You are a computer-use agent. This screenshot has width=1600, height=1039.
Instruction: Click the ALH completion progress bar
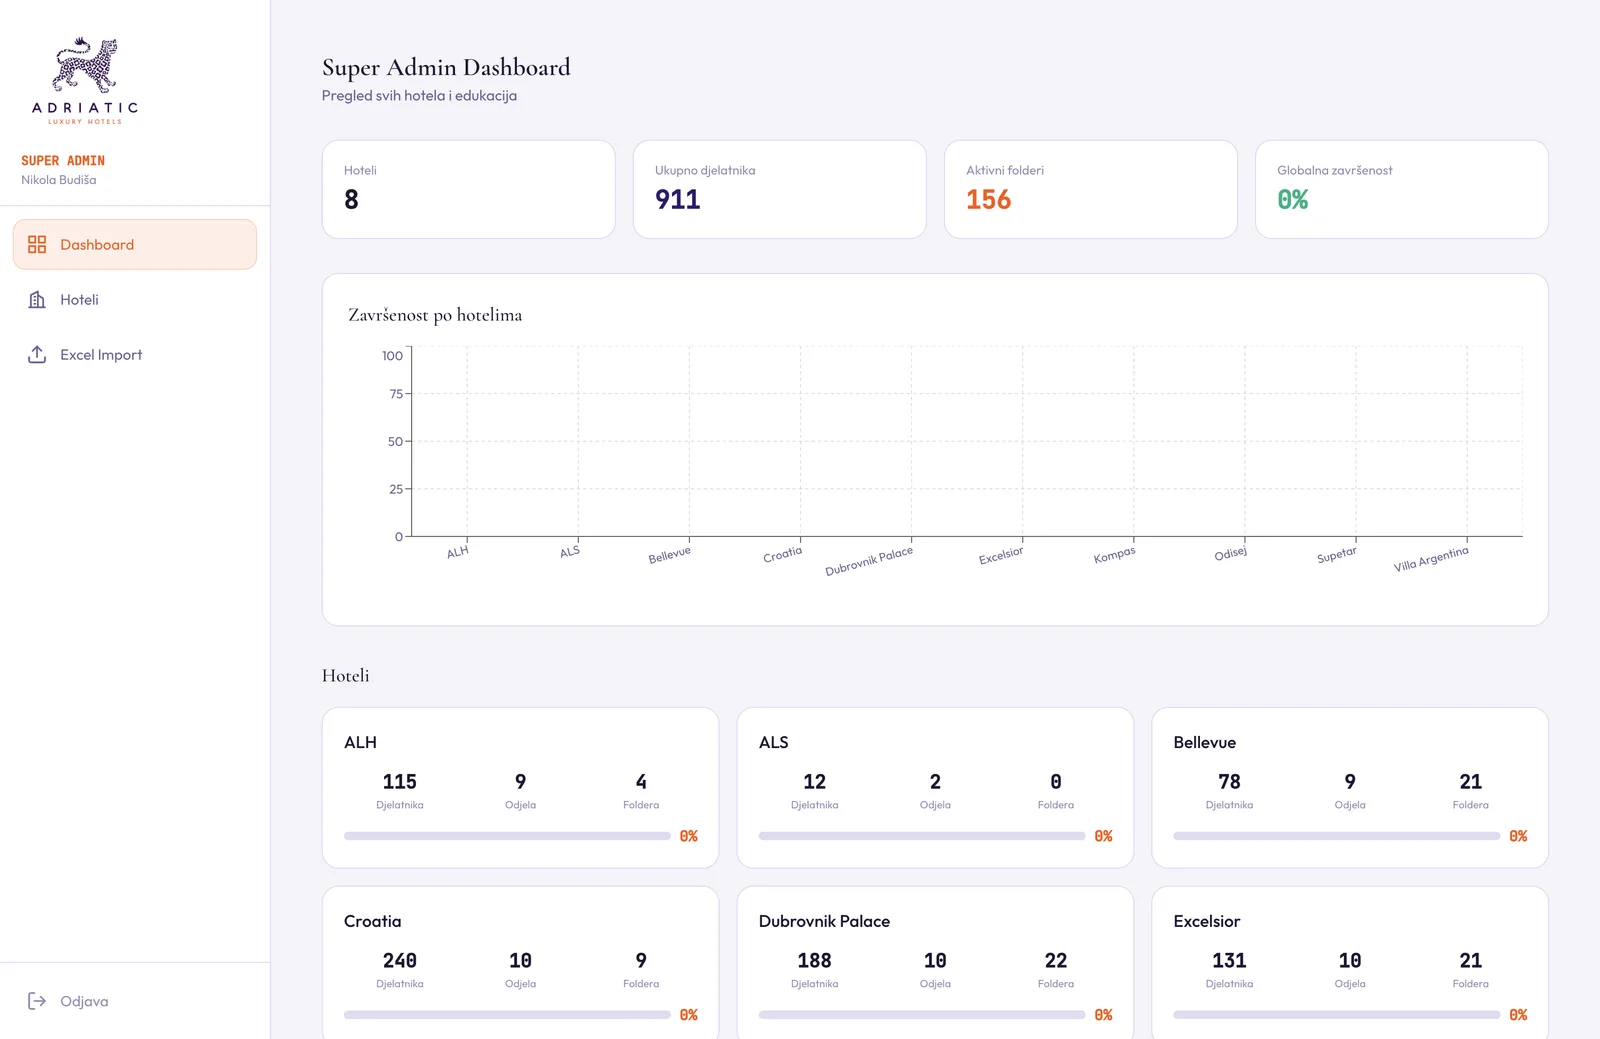point(507,836)
